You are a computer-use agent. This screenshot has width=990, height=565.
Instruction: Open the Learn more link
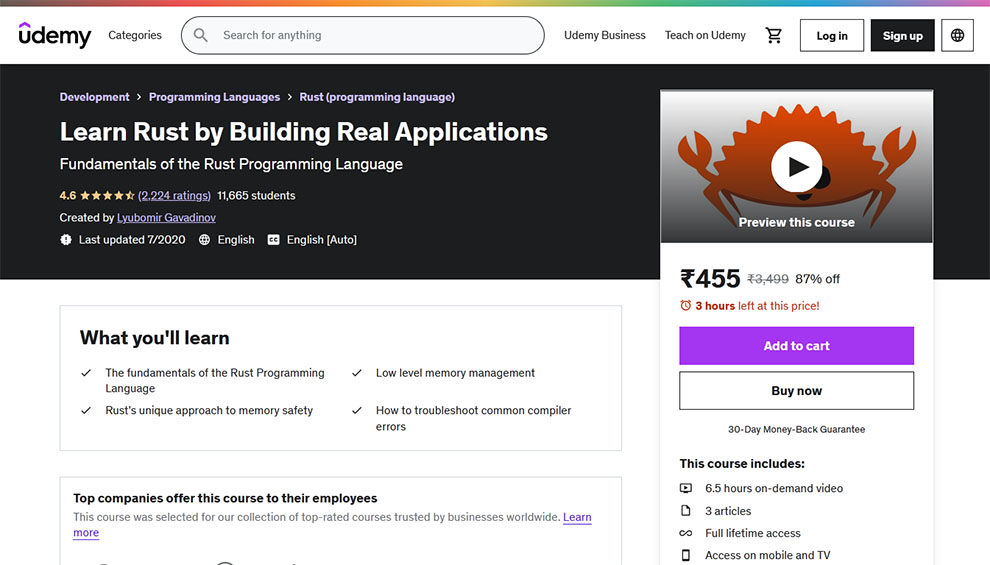point(577,517)
